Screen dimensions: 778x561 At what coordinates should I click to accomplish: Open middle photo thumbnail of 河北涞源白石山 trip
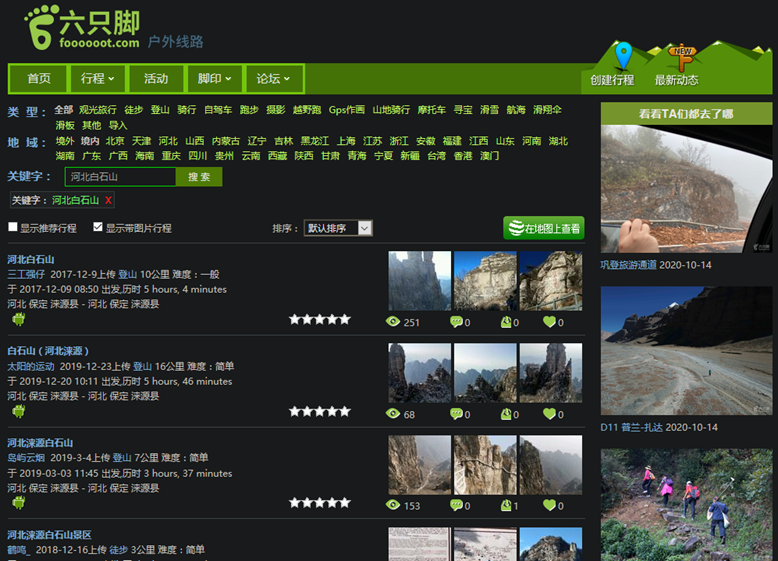pos(485,465)
